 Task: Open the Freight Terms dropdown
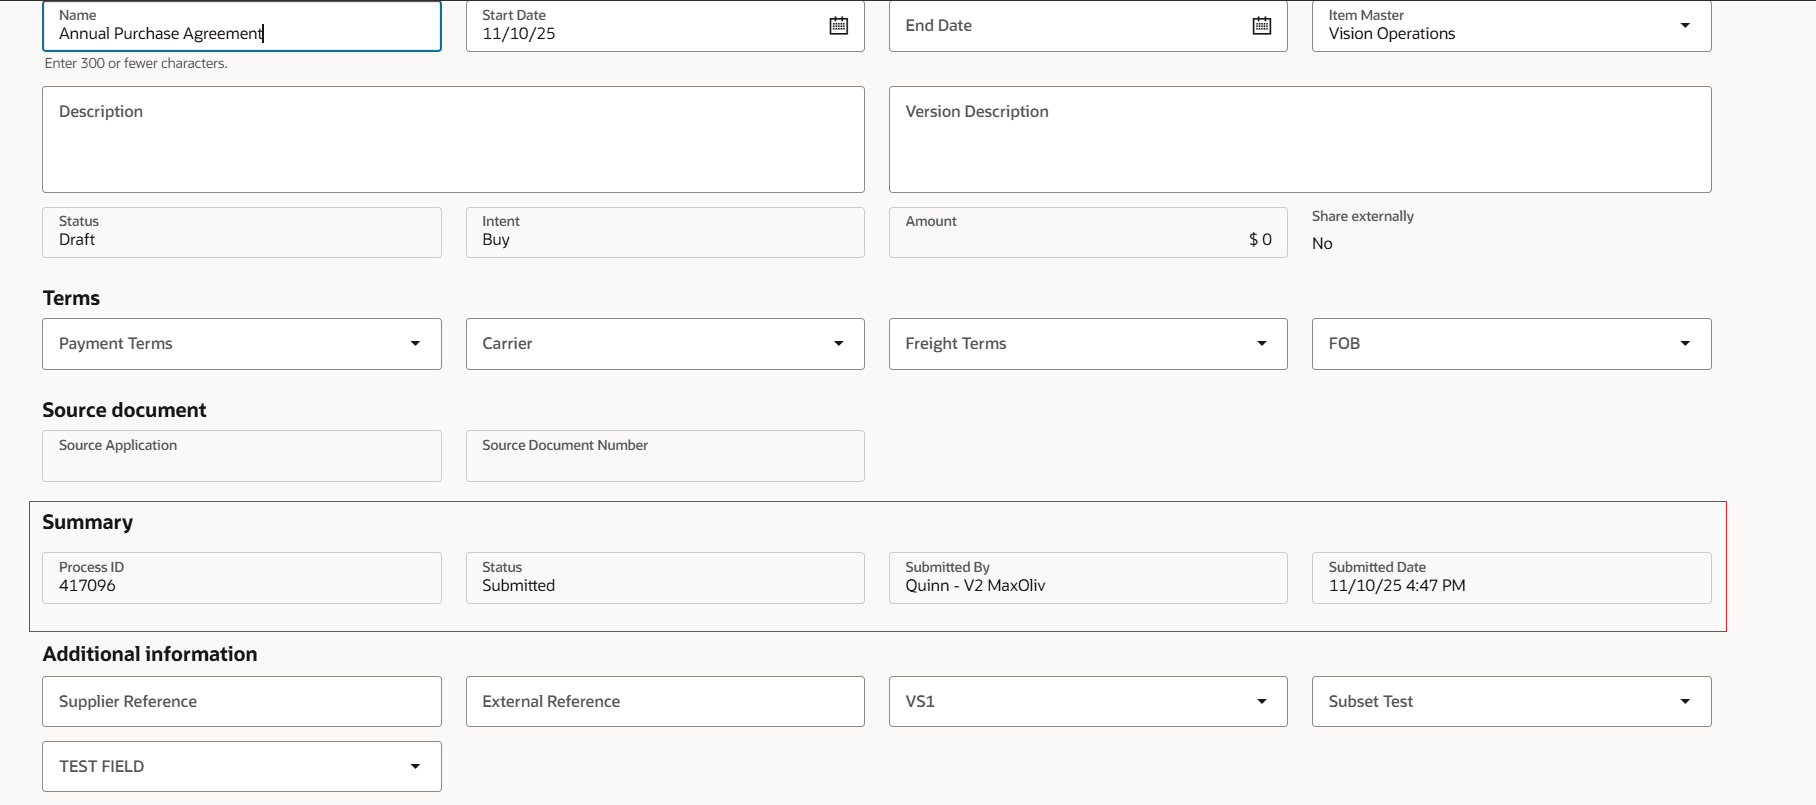(1261, 344)
